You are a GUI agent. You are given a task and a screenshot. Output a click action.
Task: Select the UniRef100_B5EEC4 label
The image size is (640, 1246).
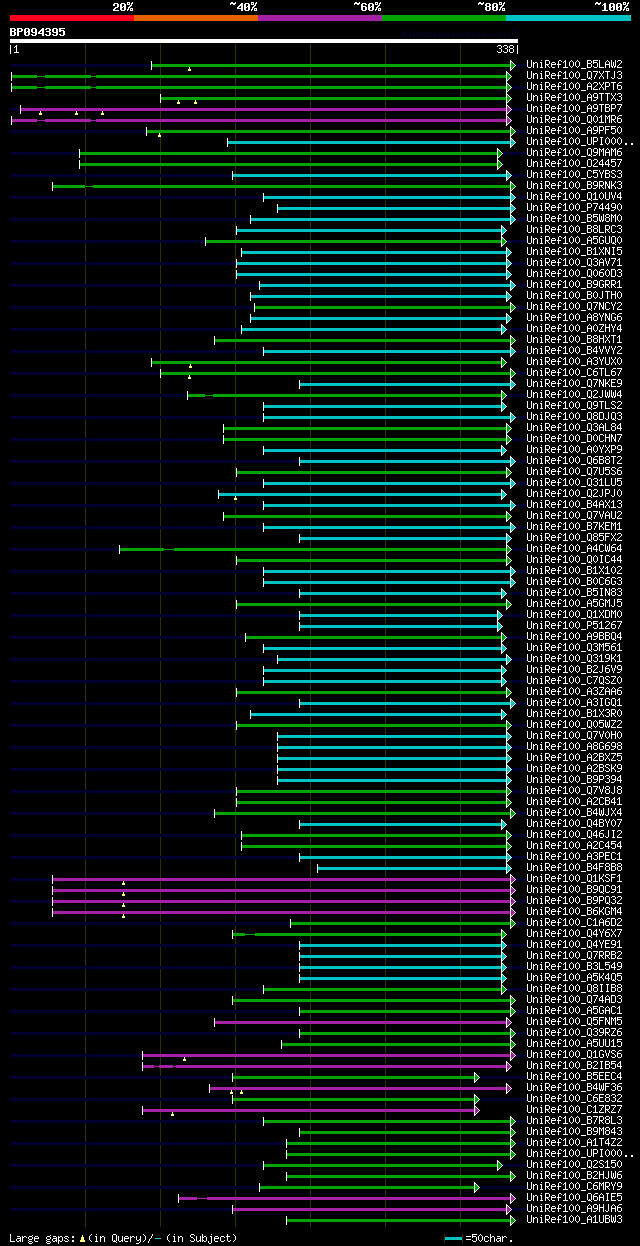pyautogui.click(x=574, y=1077)
